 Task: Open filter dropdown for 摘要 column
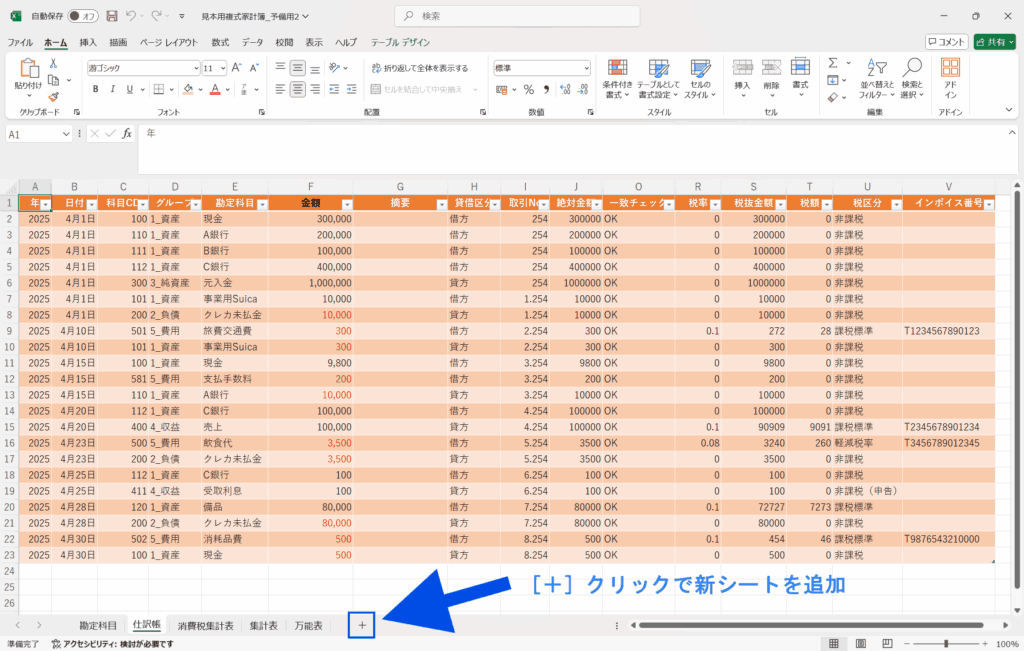coord(441,204)
